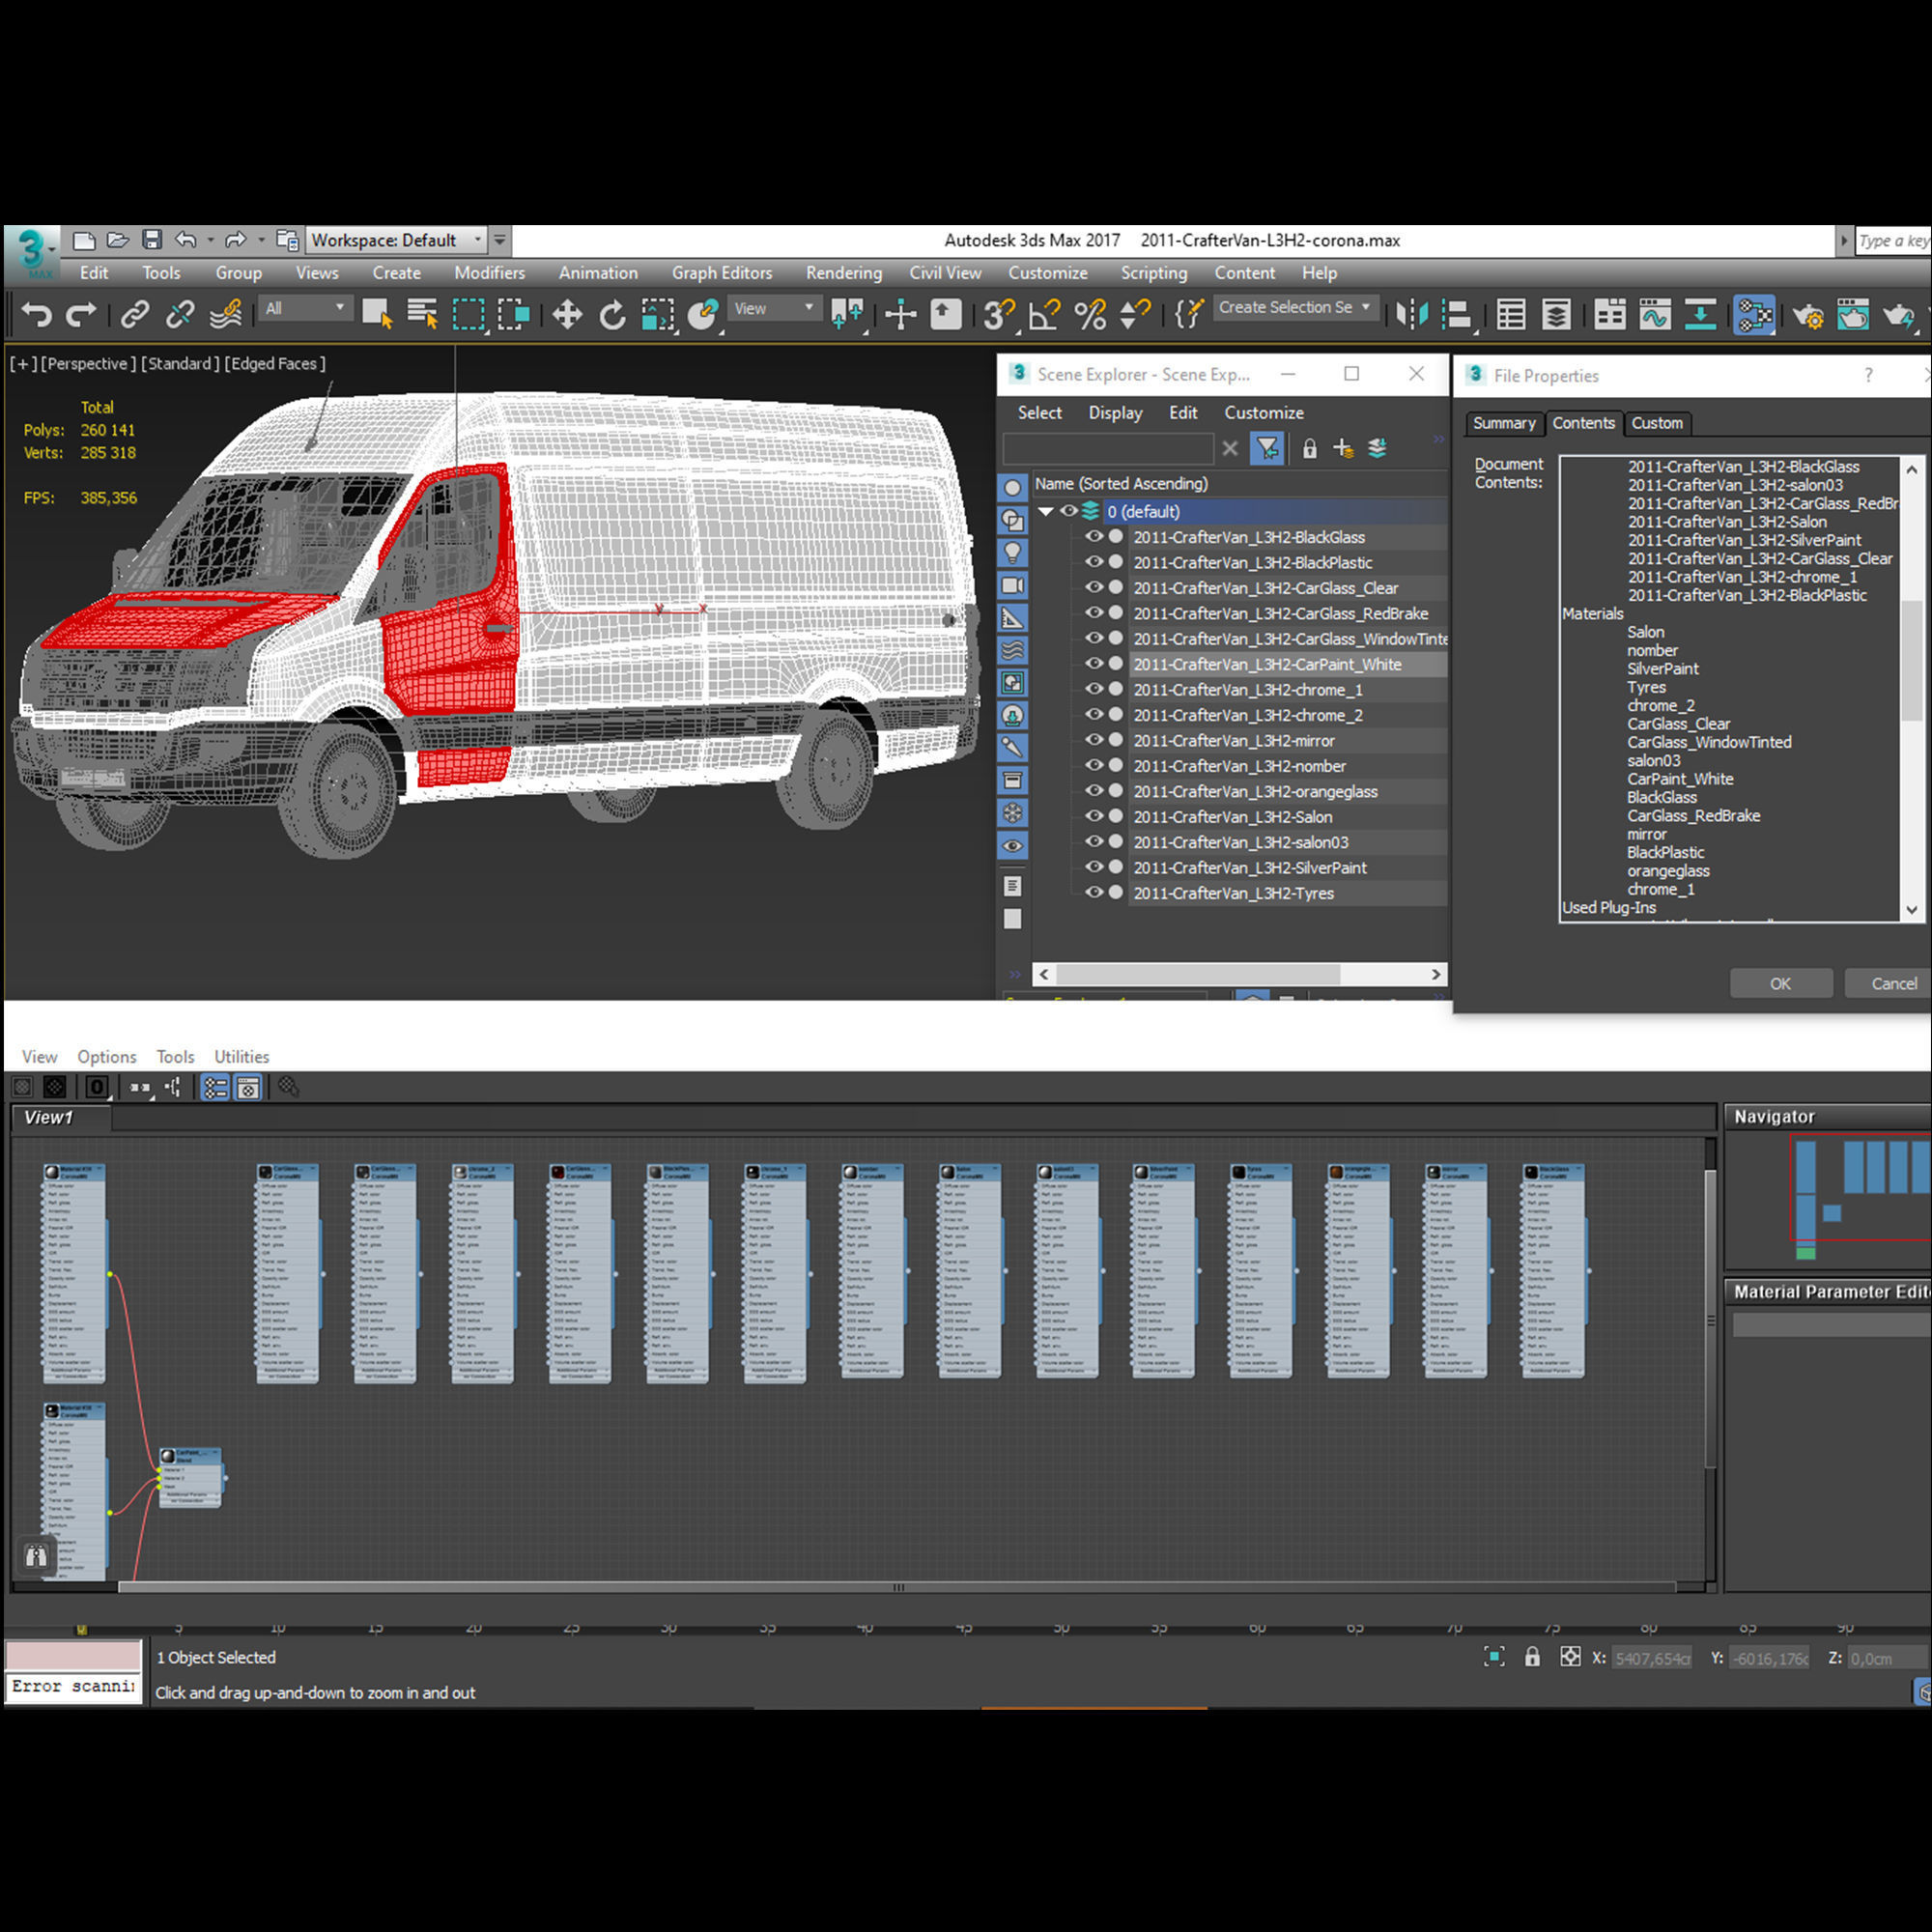Switch to the Summary tab
The image size is (1932, 1932).
(x=1503, y=423)
